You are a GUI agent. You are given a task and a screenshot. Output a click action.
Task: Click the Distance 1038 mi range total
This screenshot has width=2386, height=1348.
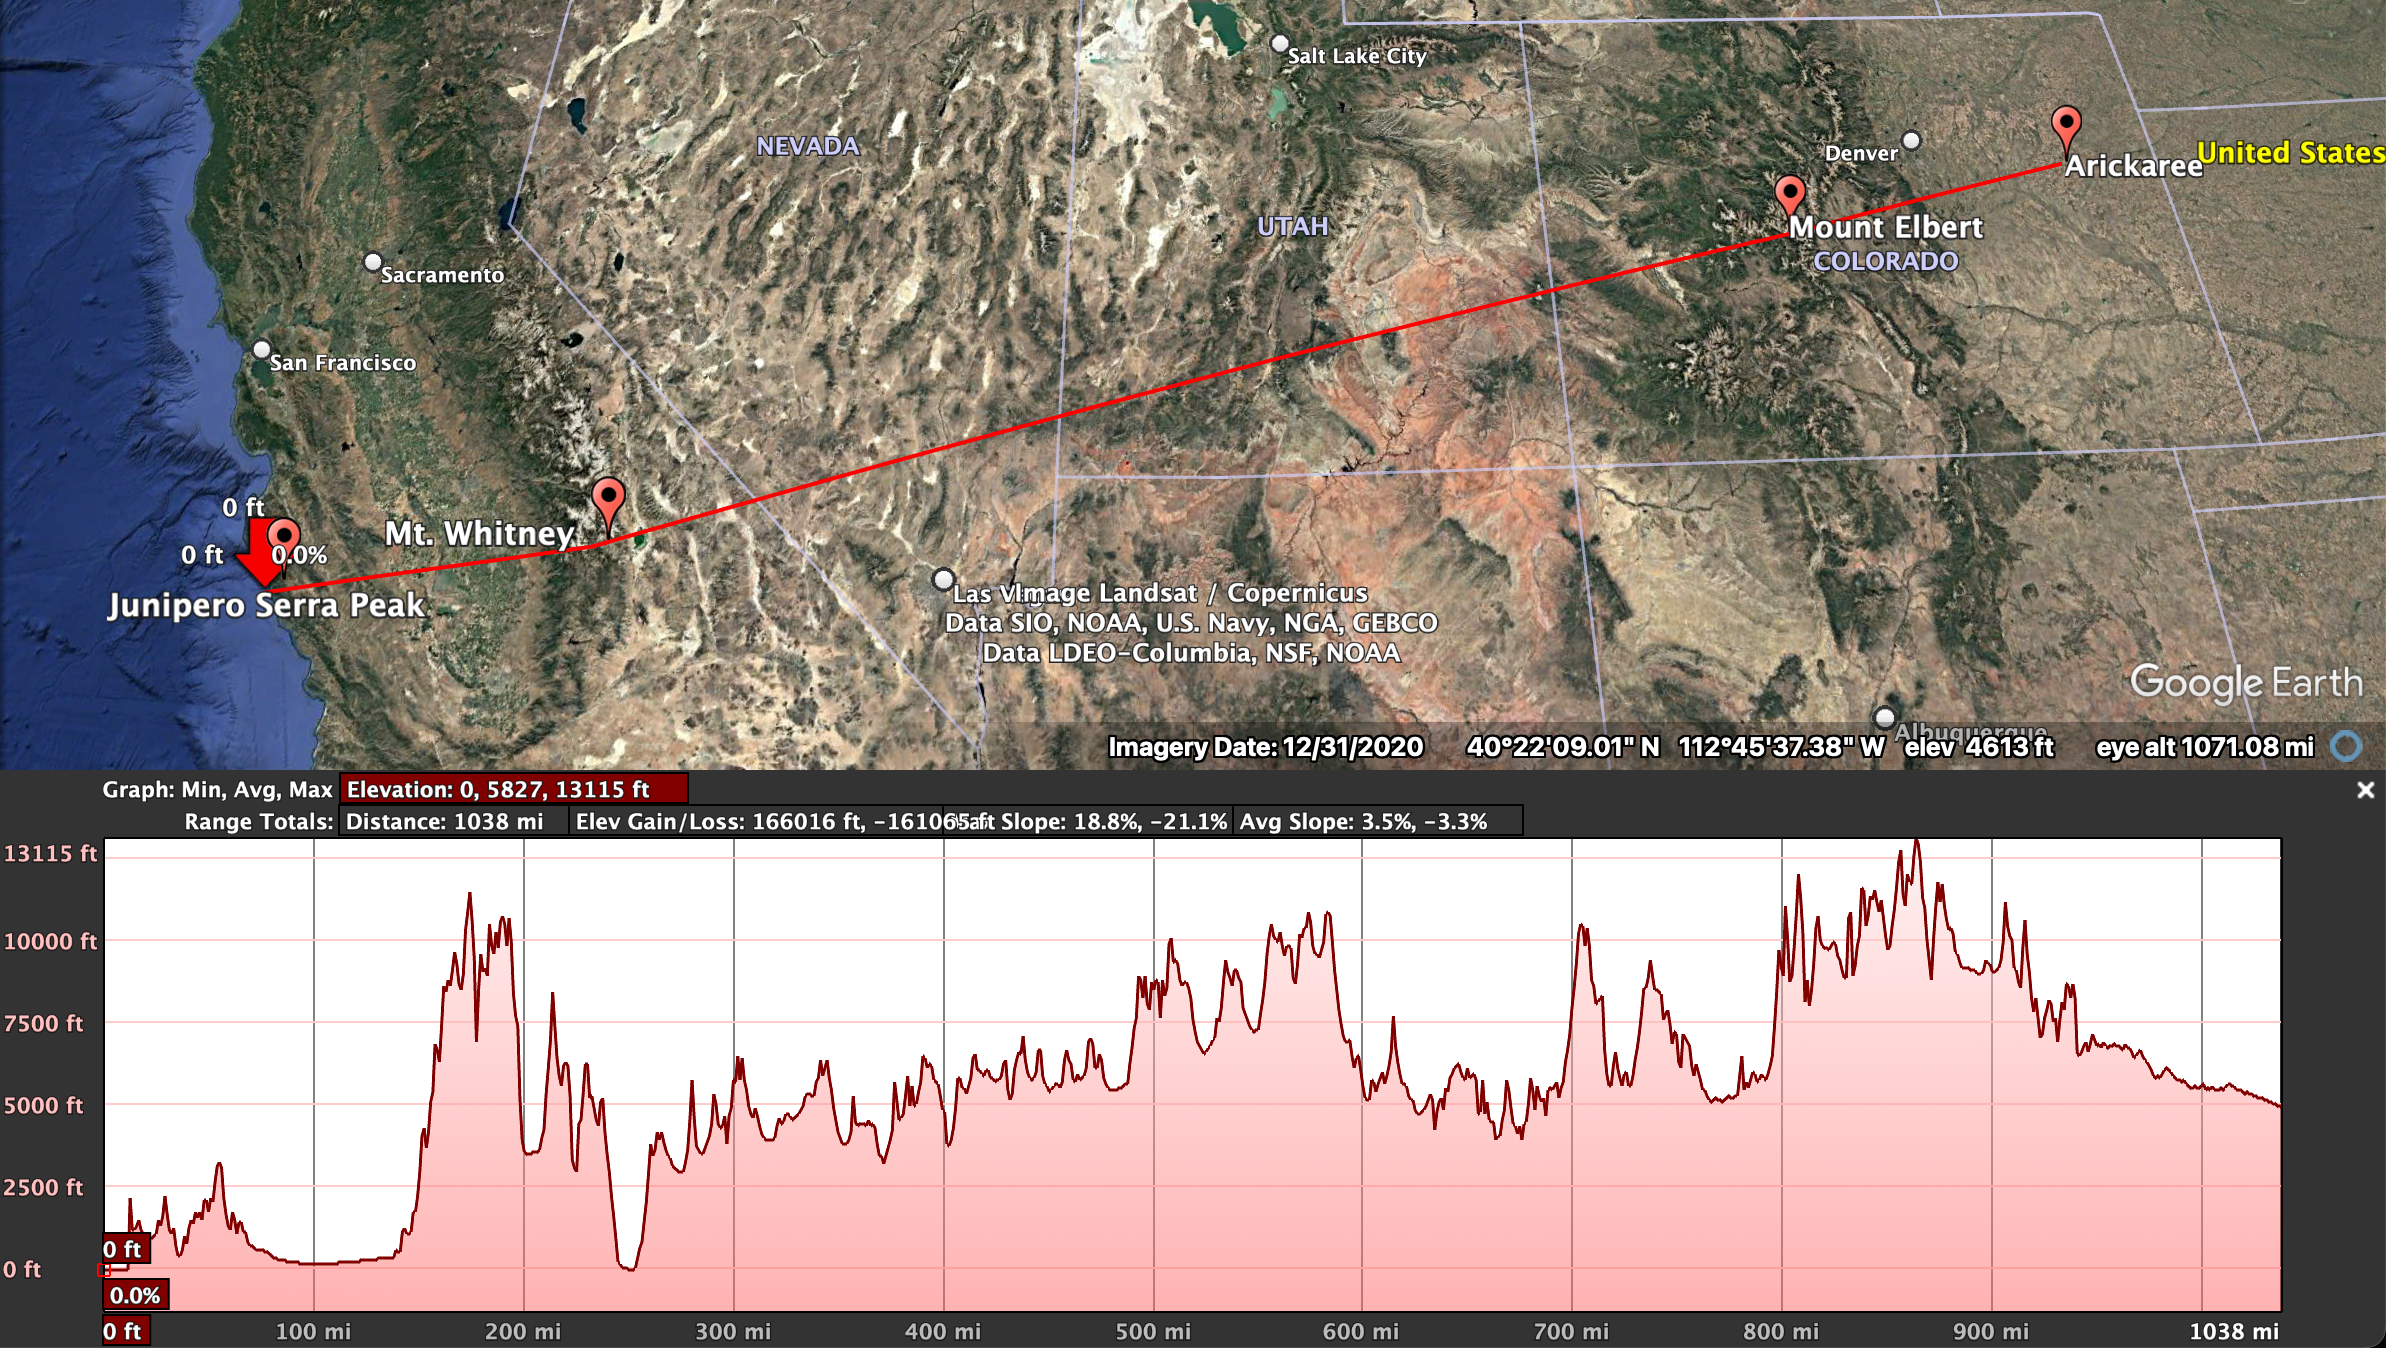point(445,822)
